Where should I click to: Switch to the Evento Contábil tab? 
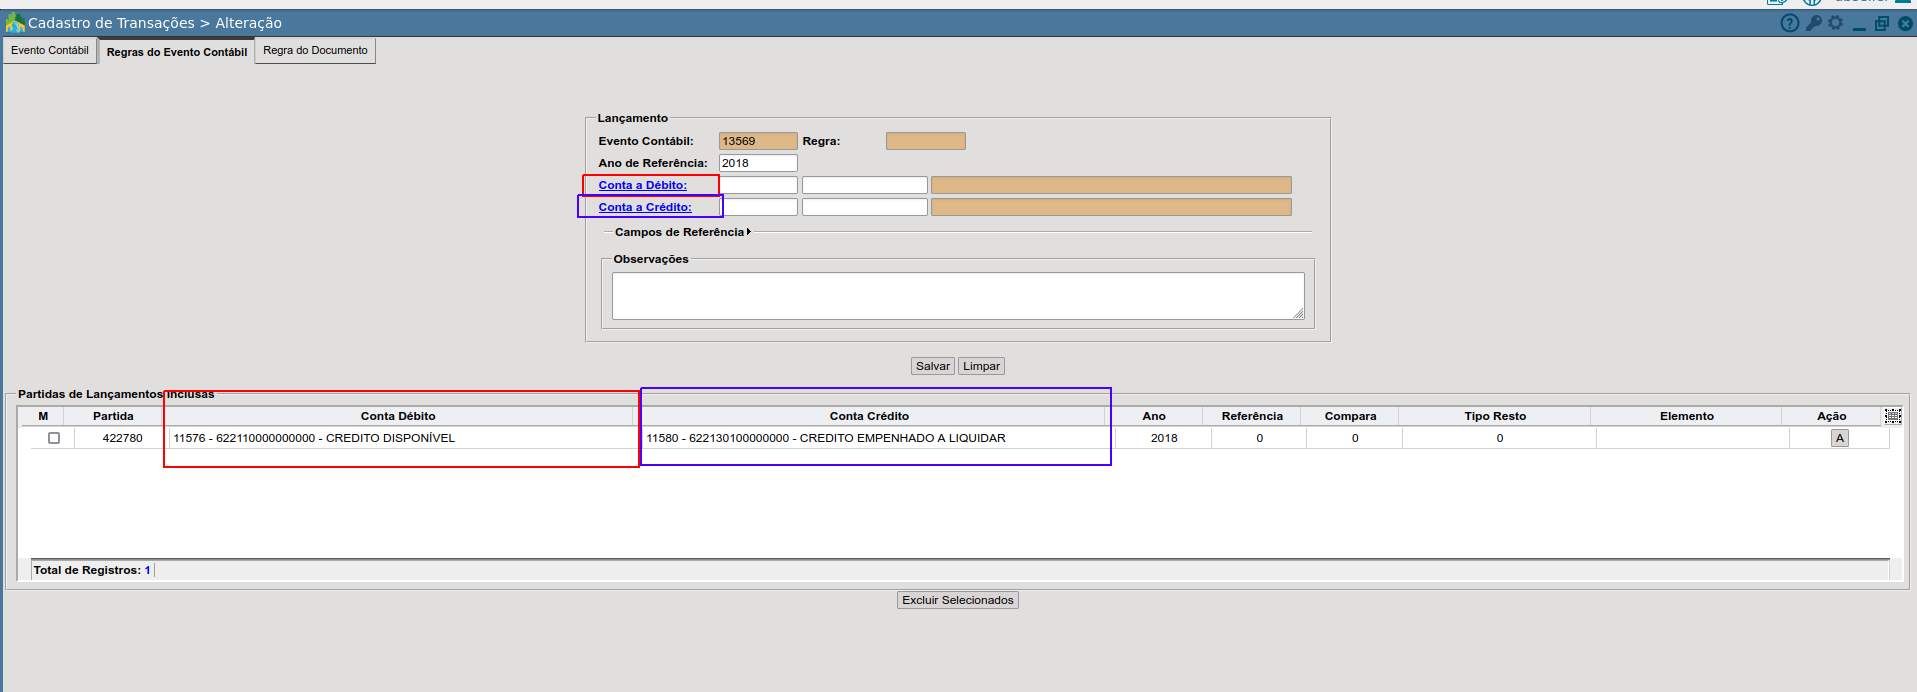[x=50, y=50]
